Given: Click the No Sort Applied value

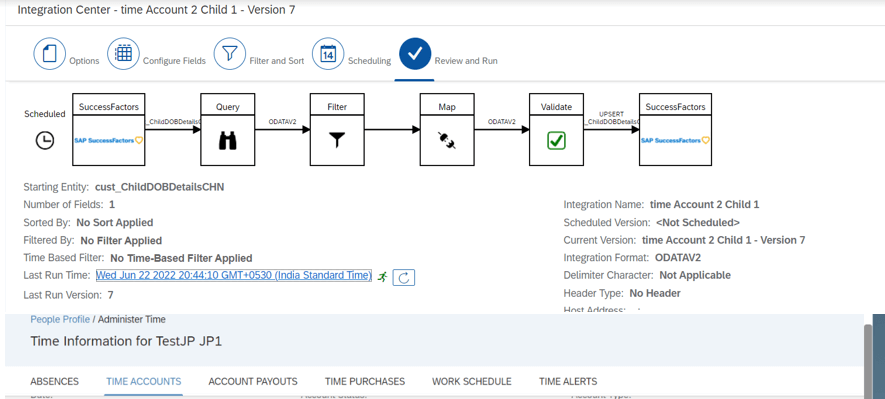Looking at the screenshot, I should pyautogui.click(x=115, y=222).
